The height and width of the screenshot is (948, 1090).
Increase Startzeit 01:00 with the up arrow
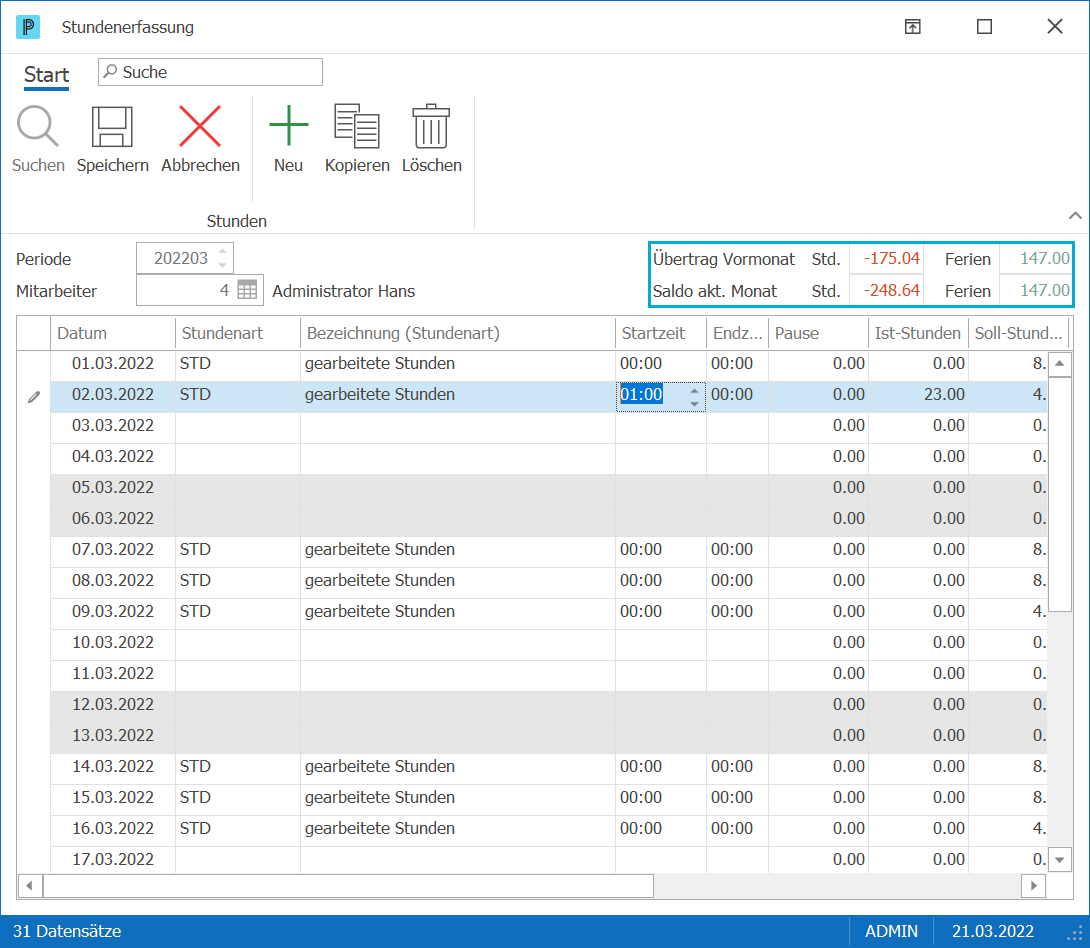(694, 391)
